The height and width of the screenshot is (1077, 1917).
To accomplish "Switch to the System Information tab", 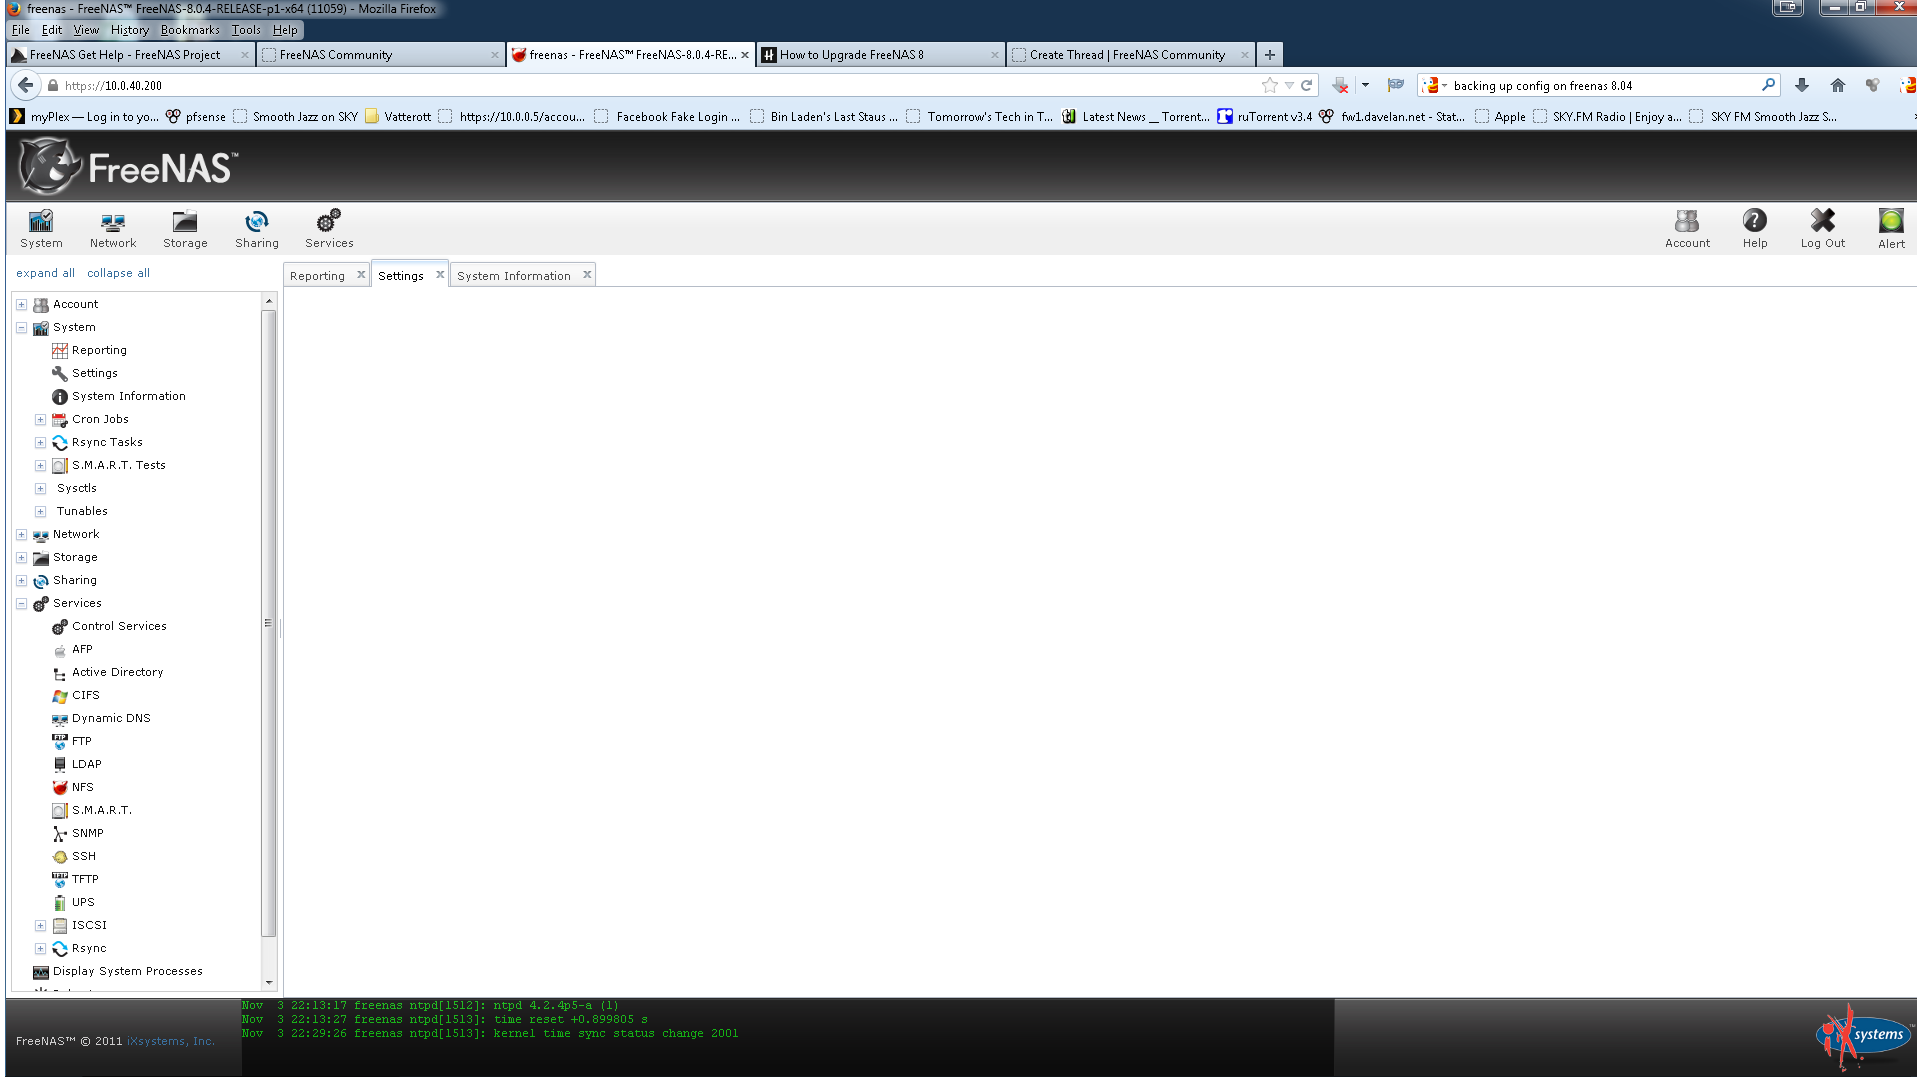I will coord(514,276).
